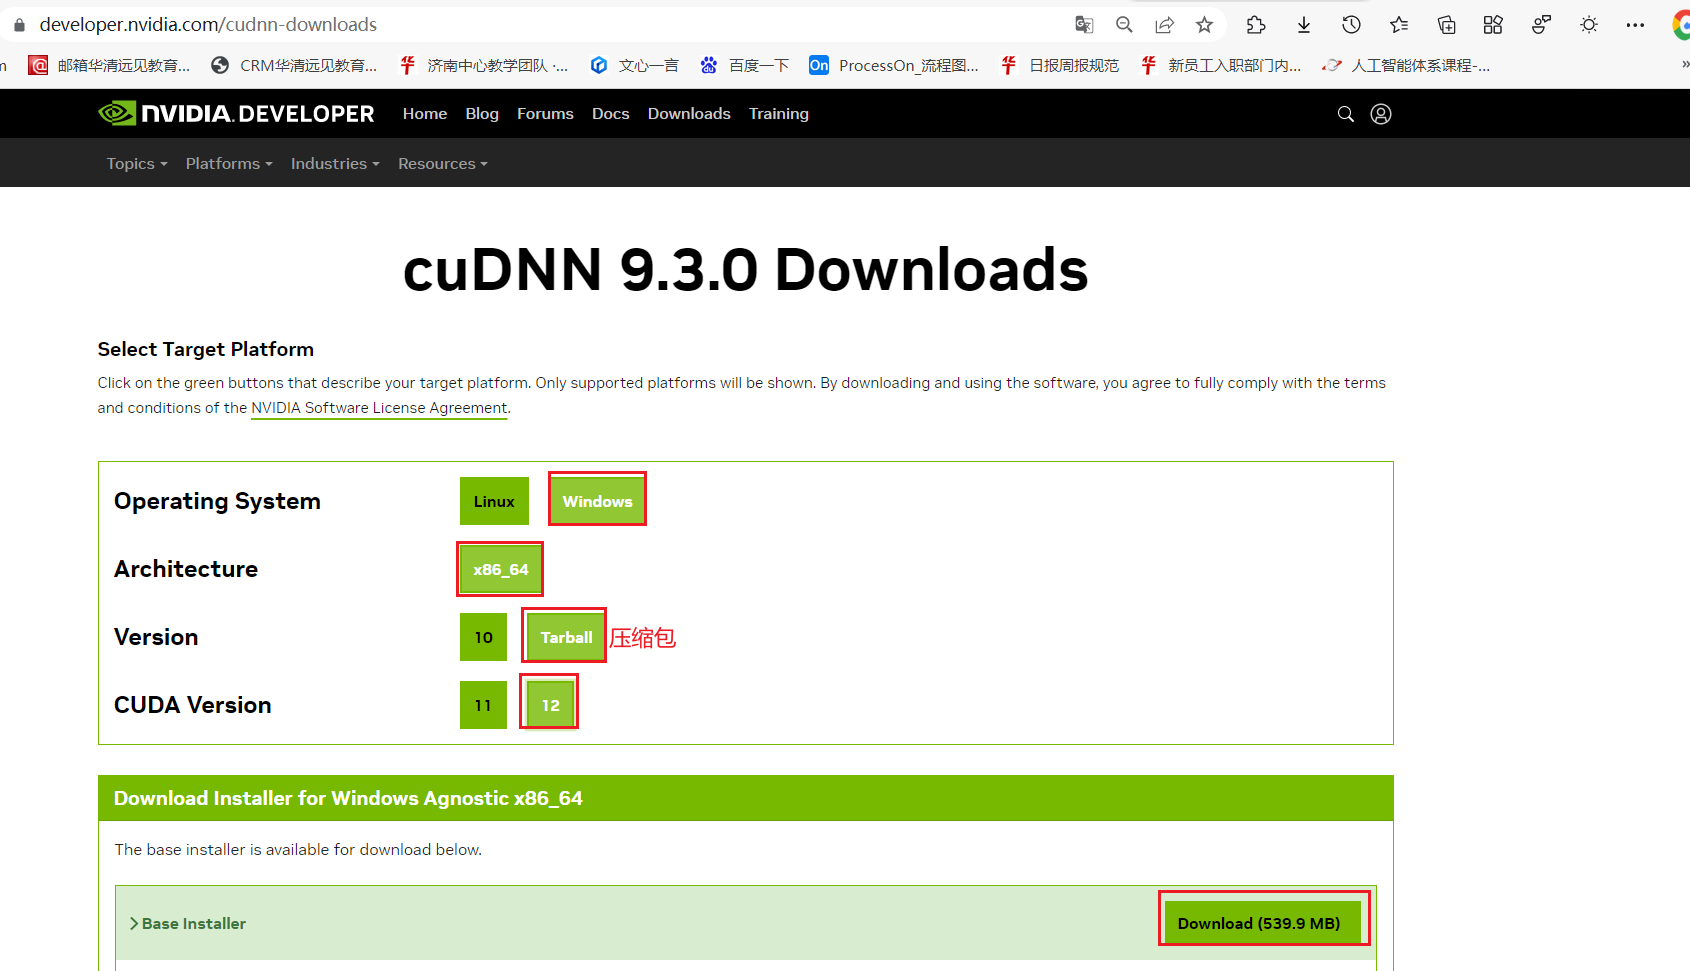
Task: Open the Docs nav item
Action: coord(611,114)
